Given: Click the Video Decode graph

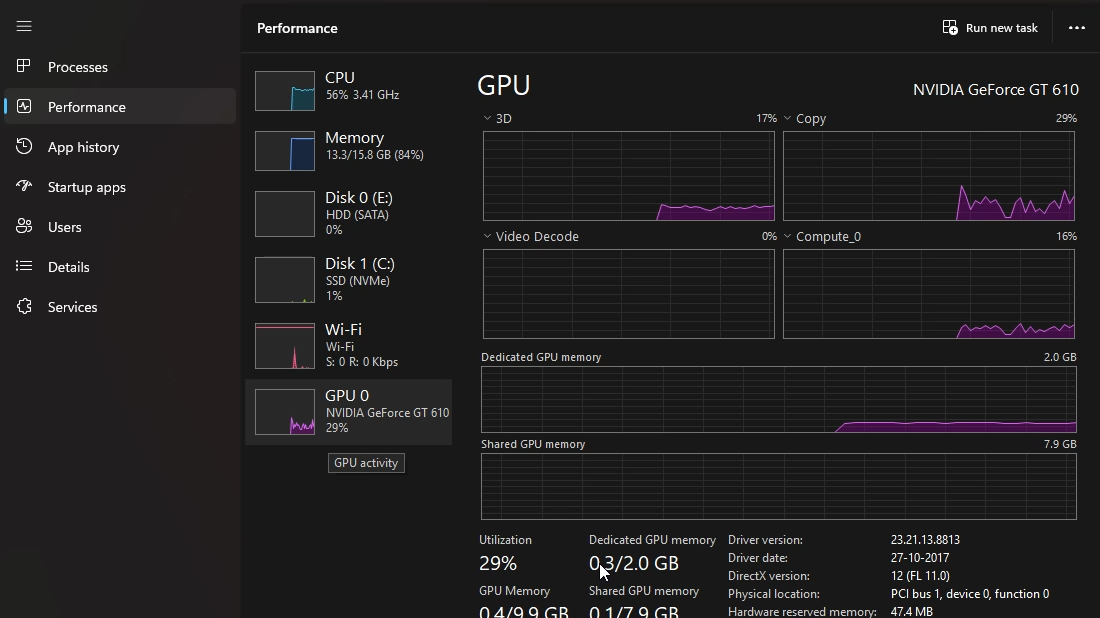Looking at the screenshot, I should click(x=629, y=294).
